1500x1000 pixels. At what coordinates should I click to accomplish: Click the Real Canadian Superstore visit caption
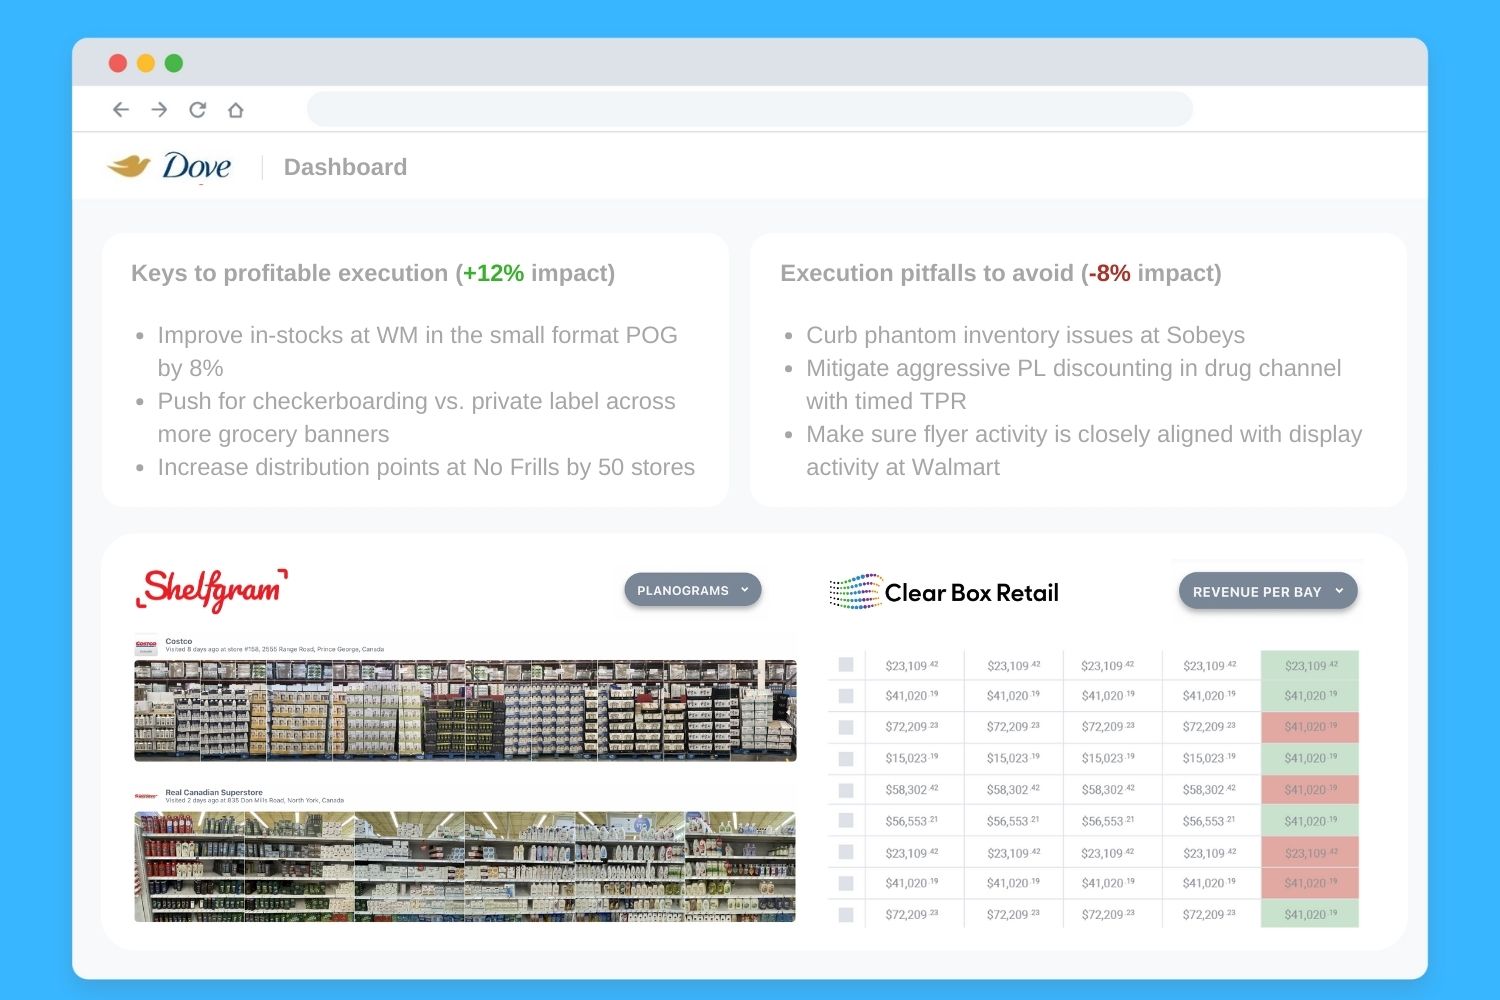pyautogui.click(x=255, y=800)
